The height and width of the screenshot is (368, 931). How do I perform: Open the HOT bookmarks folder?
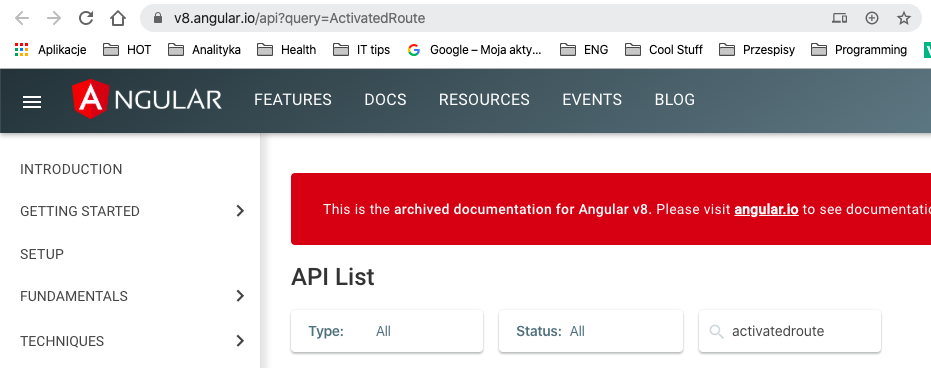[x=127, y=50]
